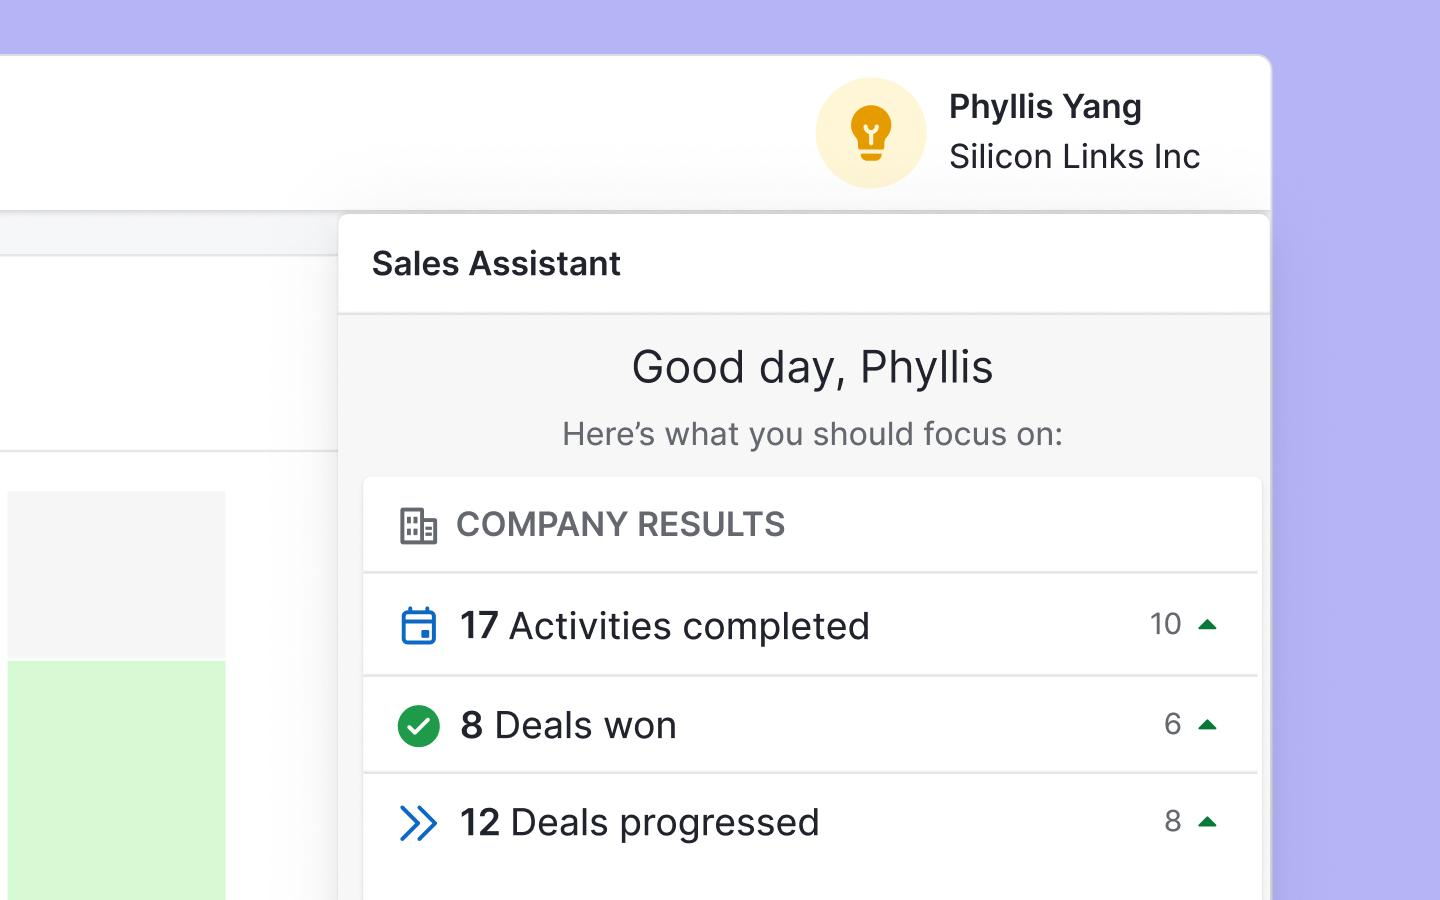Click the 17 Activities completed entry
Viewport: 1440px width, 900px height.
coord(663,625)
